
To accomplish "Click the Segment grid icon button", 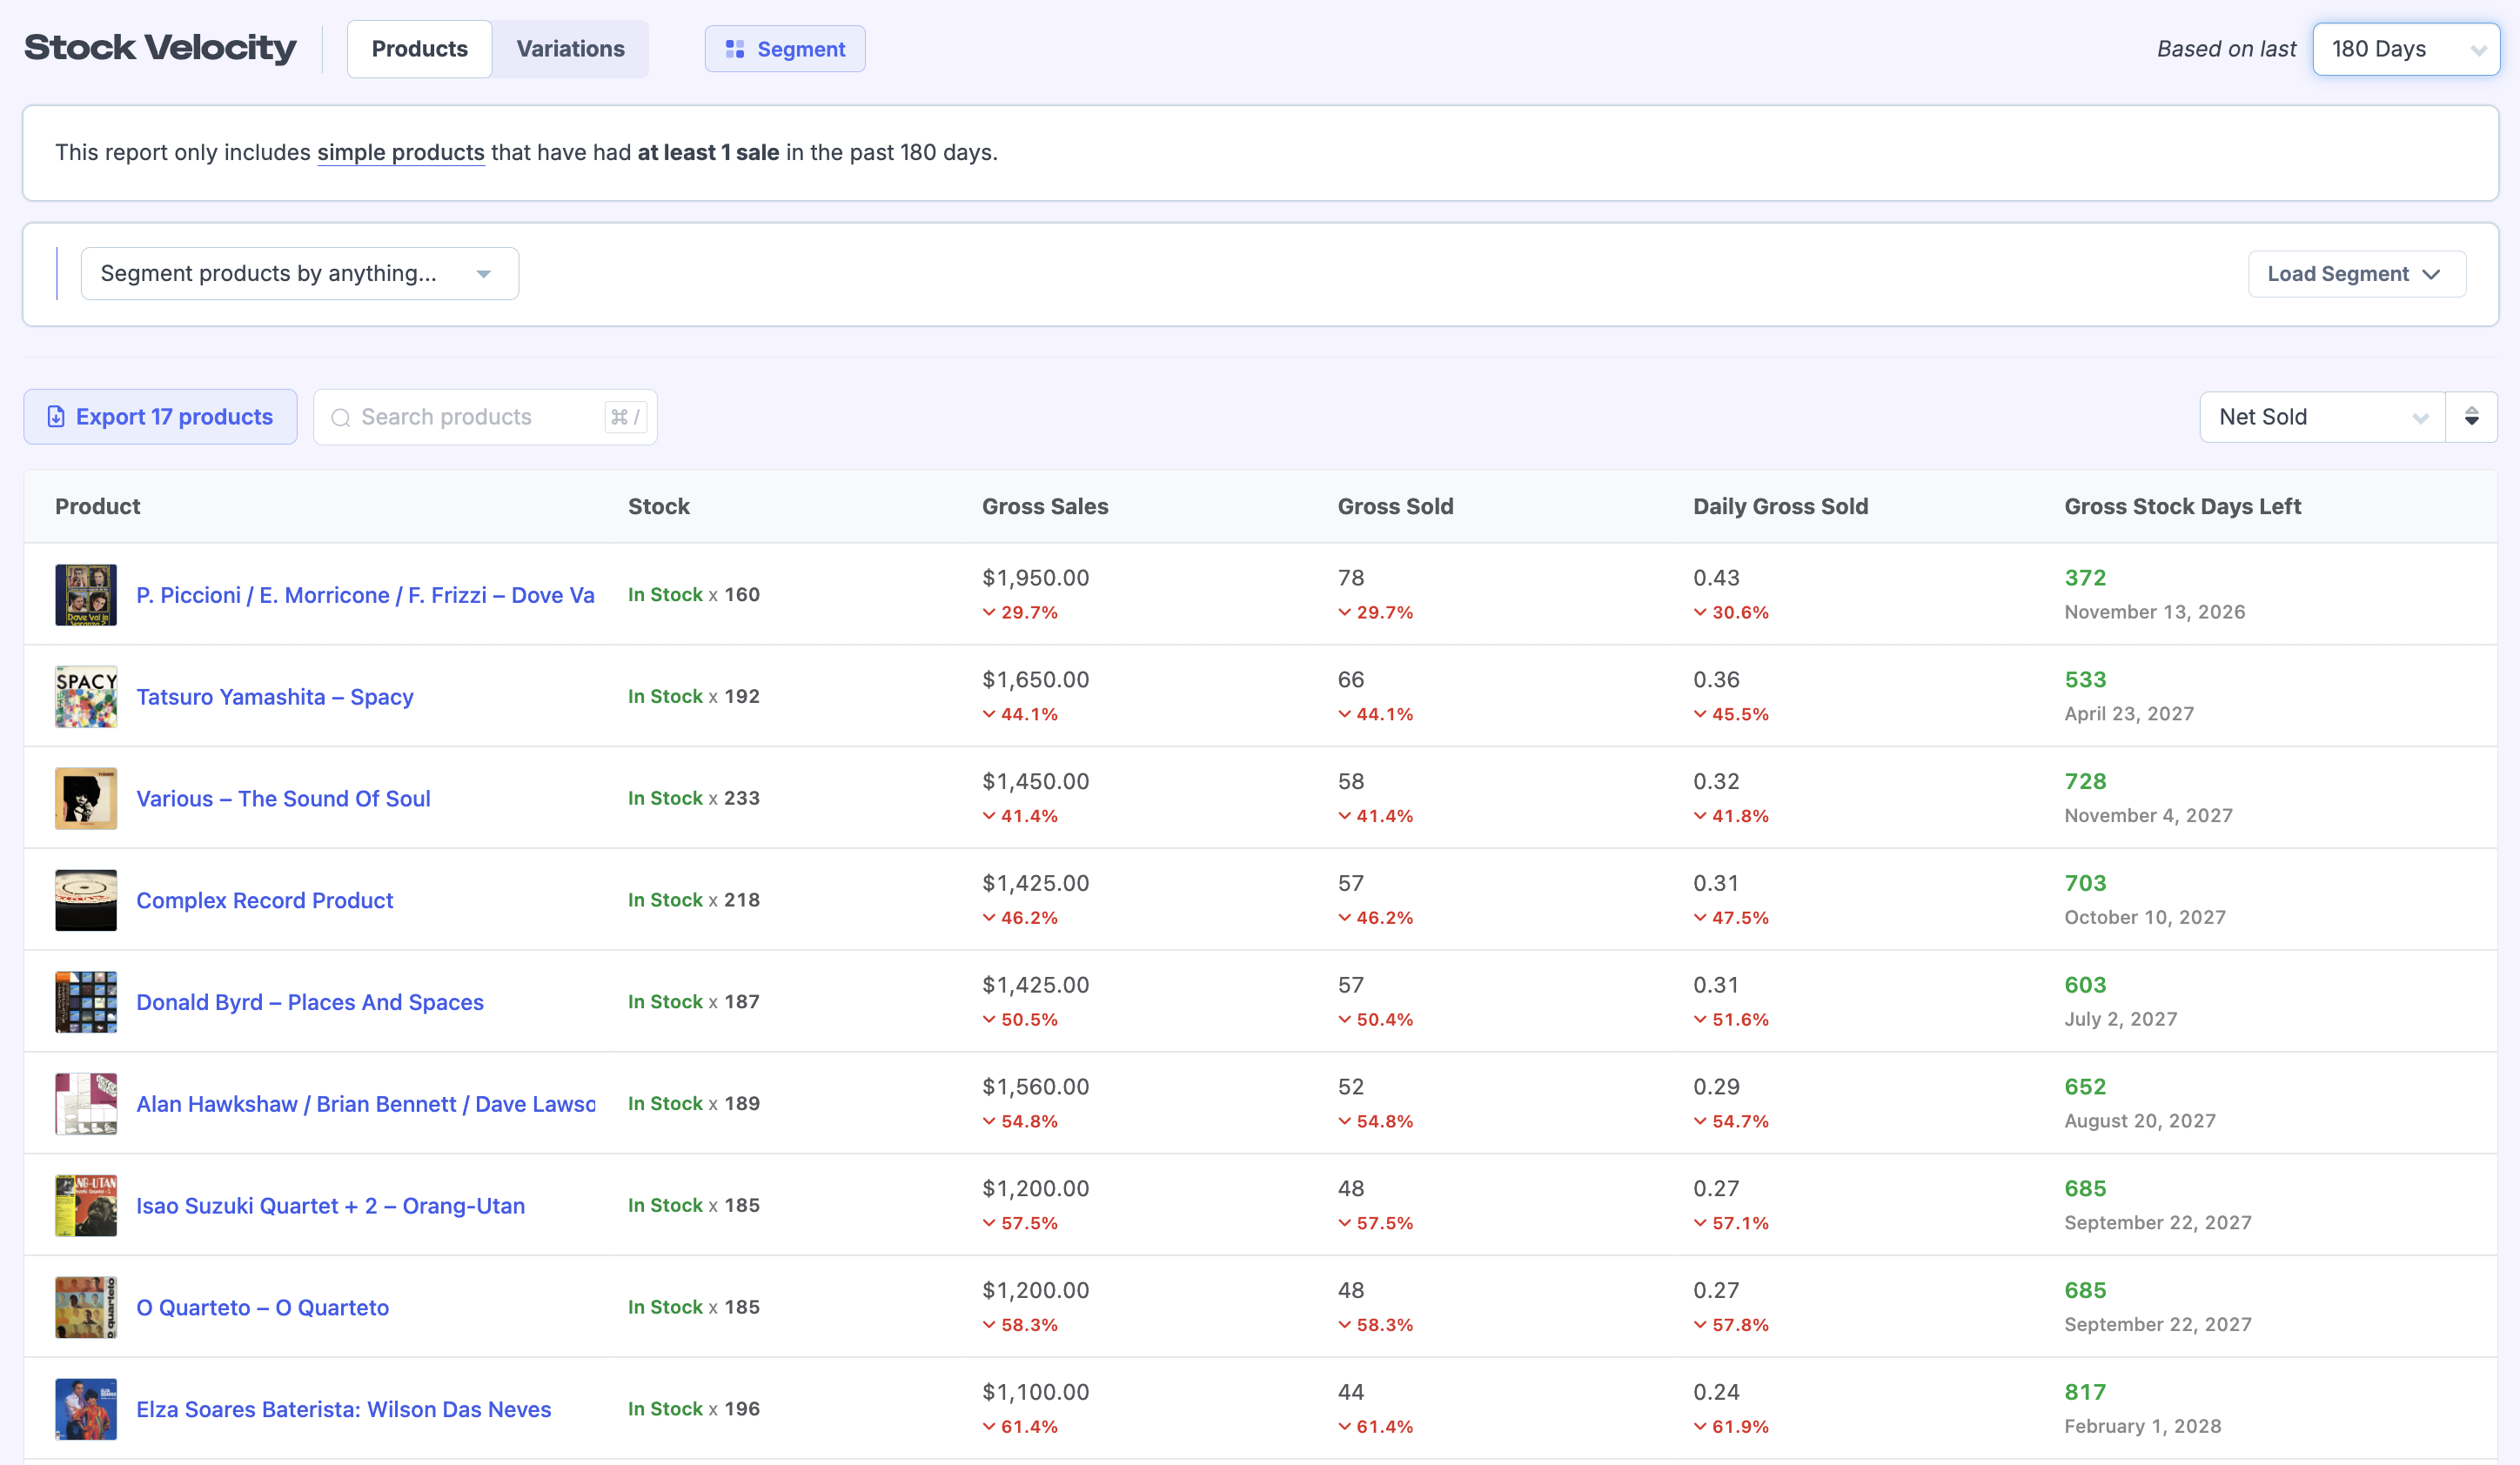I will (x=735, y=49).
